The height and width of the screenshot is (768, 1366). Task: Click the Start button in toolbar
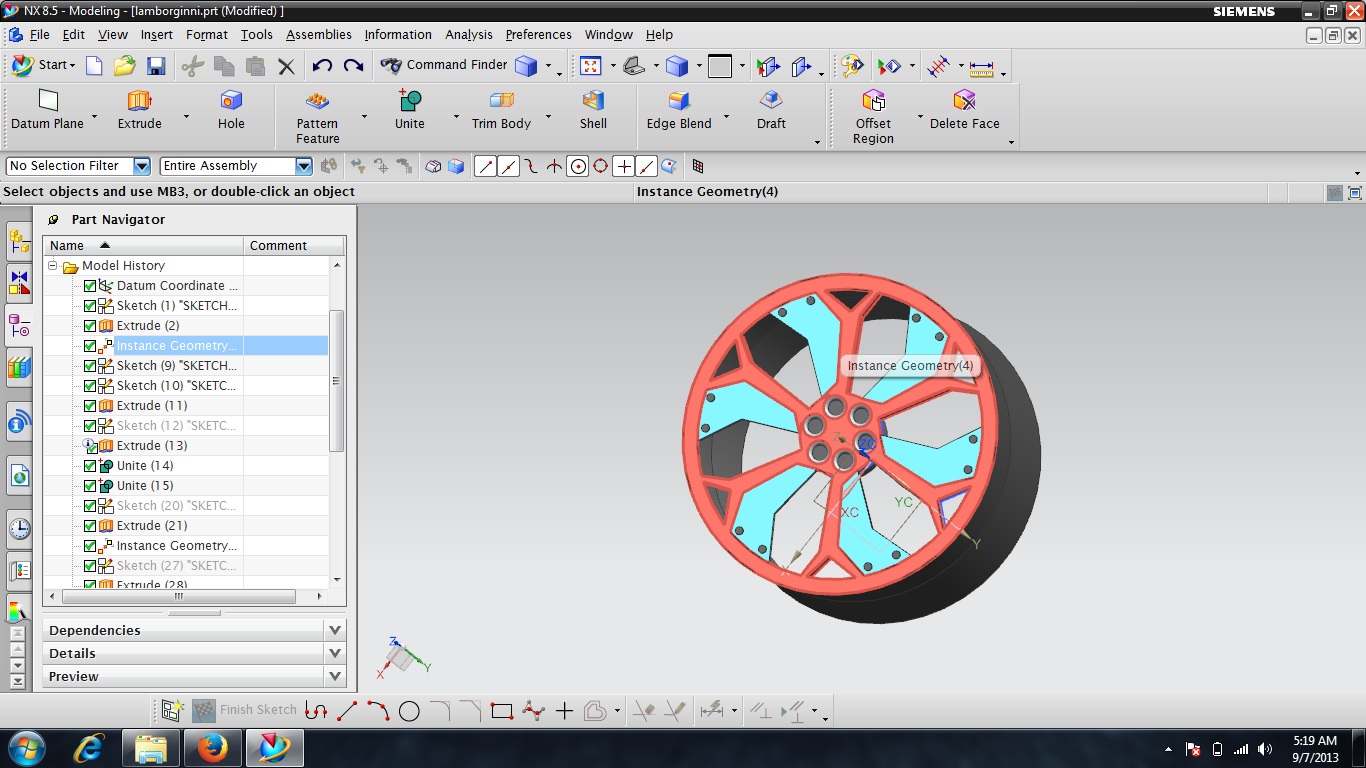pyautogui.click(x=42, y=65)
